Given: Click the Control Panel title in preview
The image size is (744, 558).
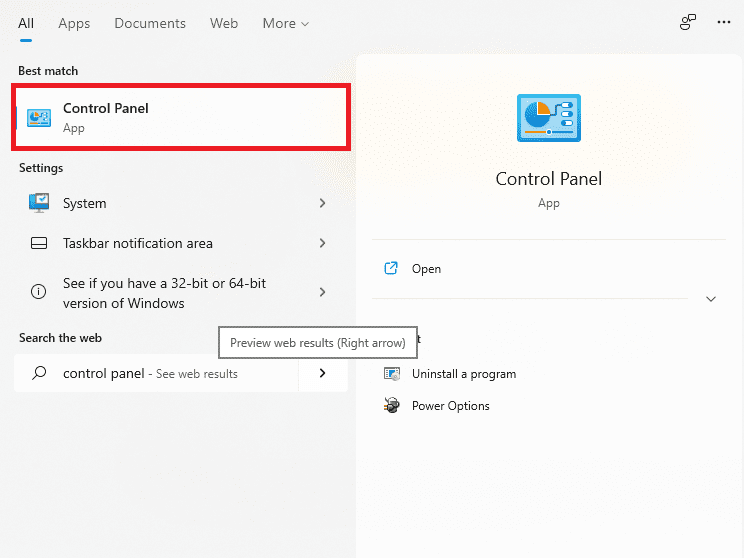Looking at the screenshot, I should (549, 179).
